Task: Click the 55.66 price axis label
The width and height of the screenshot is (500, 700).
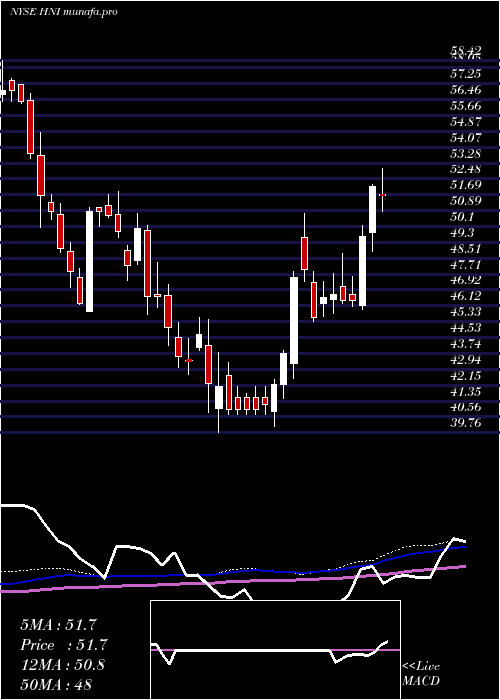Action: 466,106
